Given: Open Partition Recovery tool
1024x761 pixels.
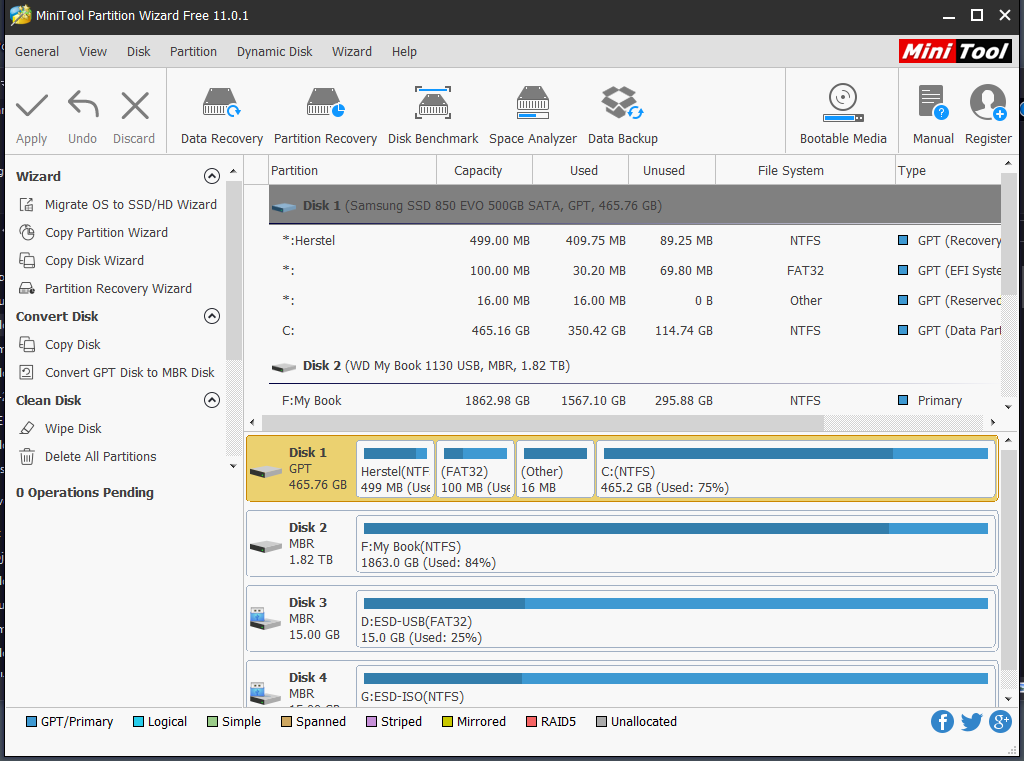Looking at the screenshot, I should pos(325,116).
